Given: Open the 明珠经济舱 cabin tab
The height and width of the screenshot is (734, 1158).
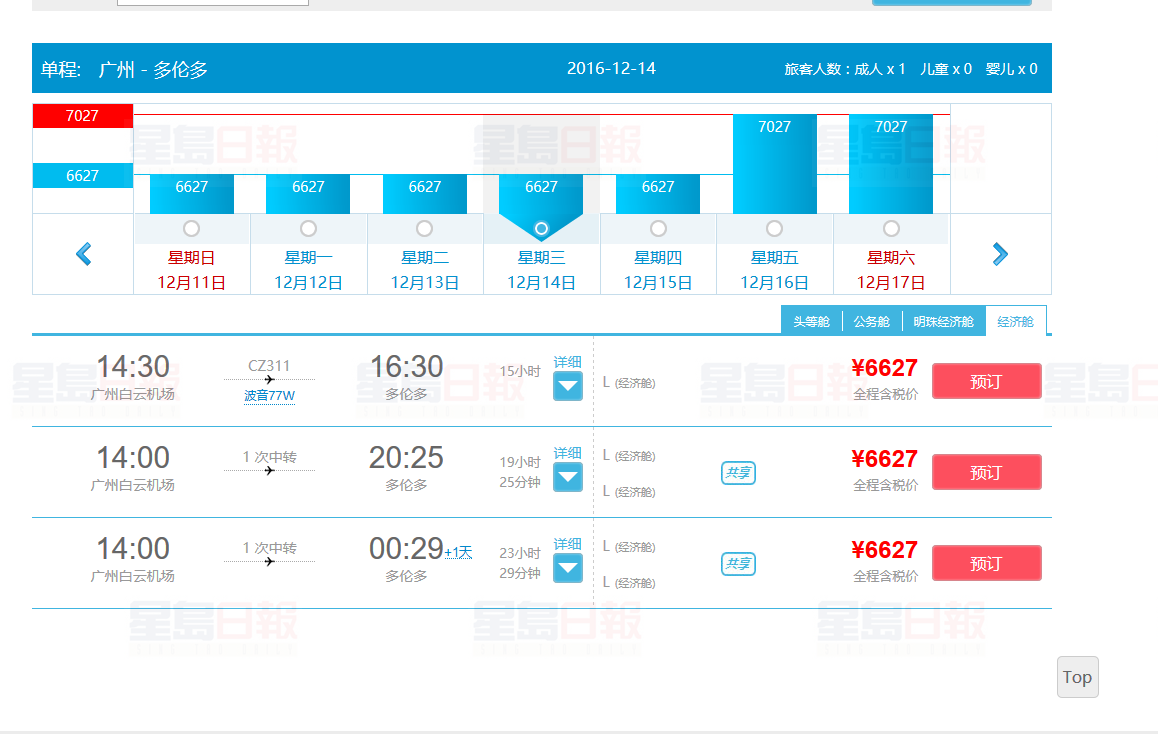Looking at the screenshot, I should click(x=943, y=322).
